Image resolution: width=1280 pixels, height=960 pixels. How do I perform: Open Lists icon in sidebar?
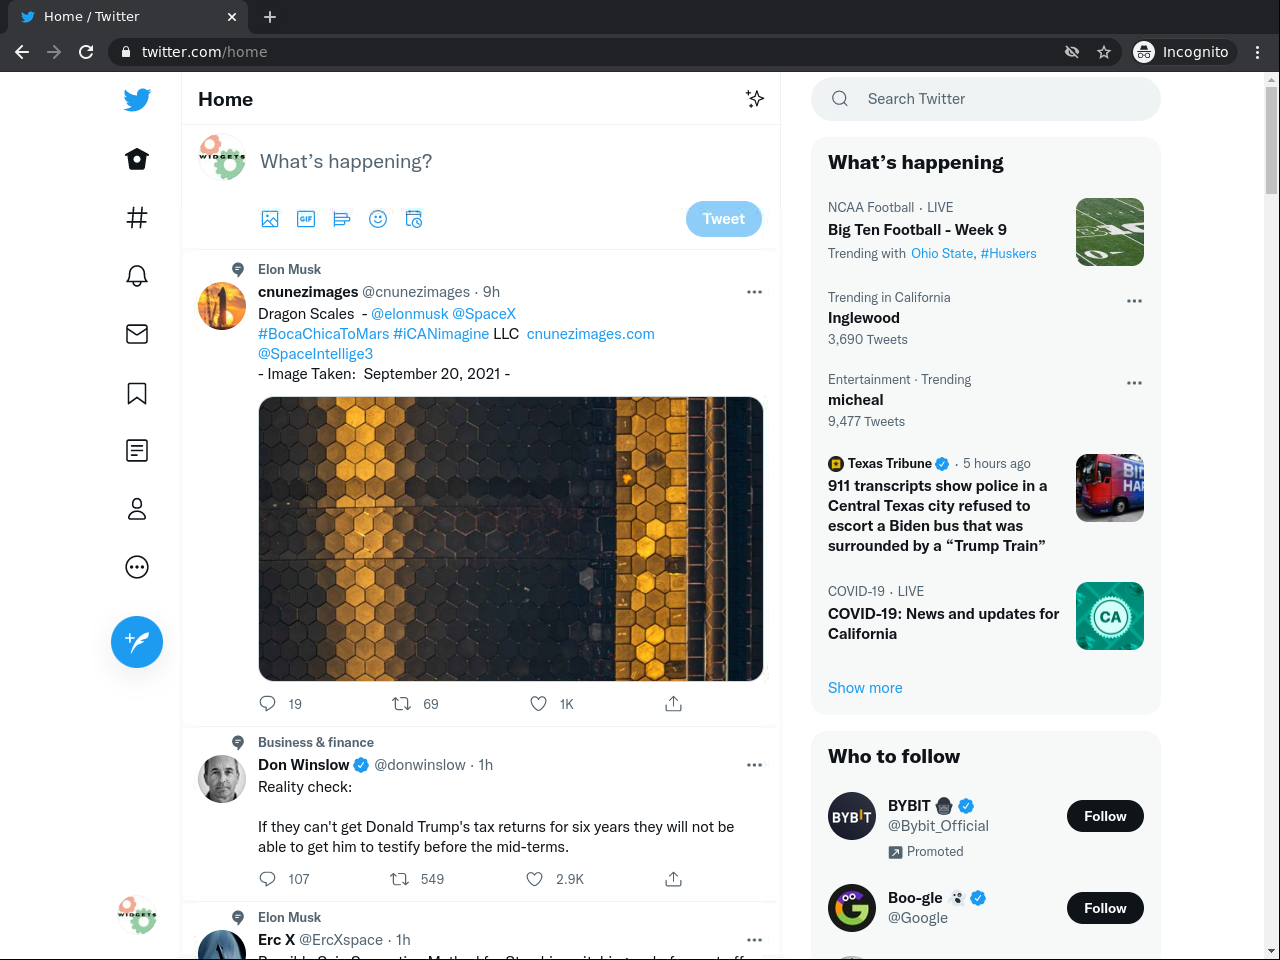137,451
